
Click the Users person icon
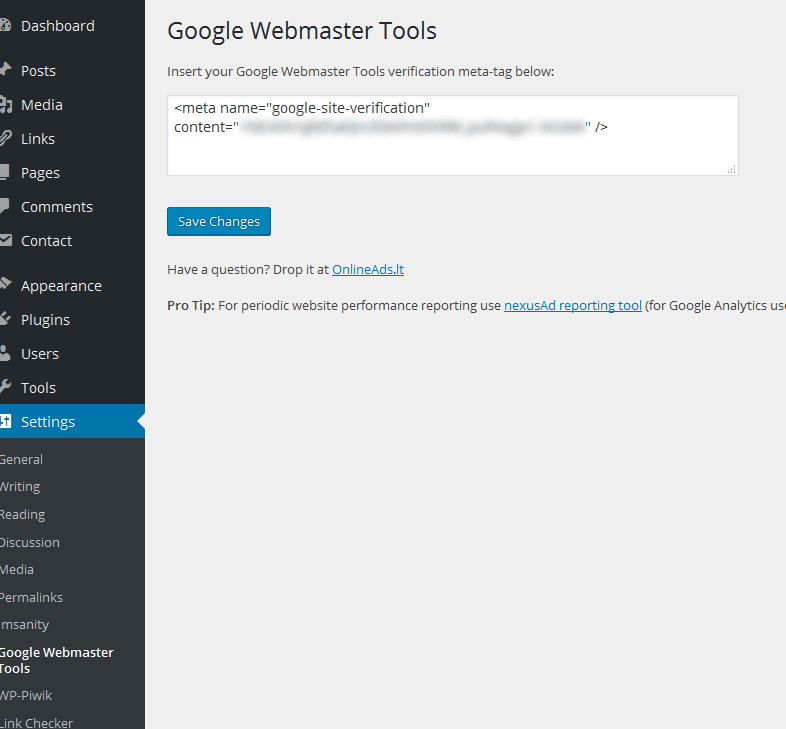tap(5, 353)
